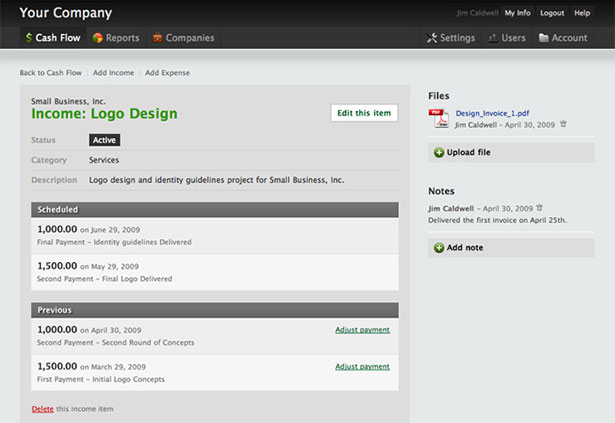Go to Settings in navigation
615x423 pixels.
click(451, 38)
